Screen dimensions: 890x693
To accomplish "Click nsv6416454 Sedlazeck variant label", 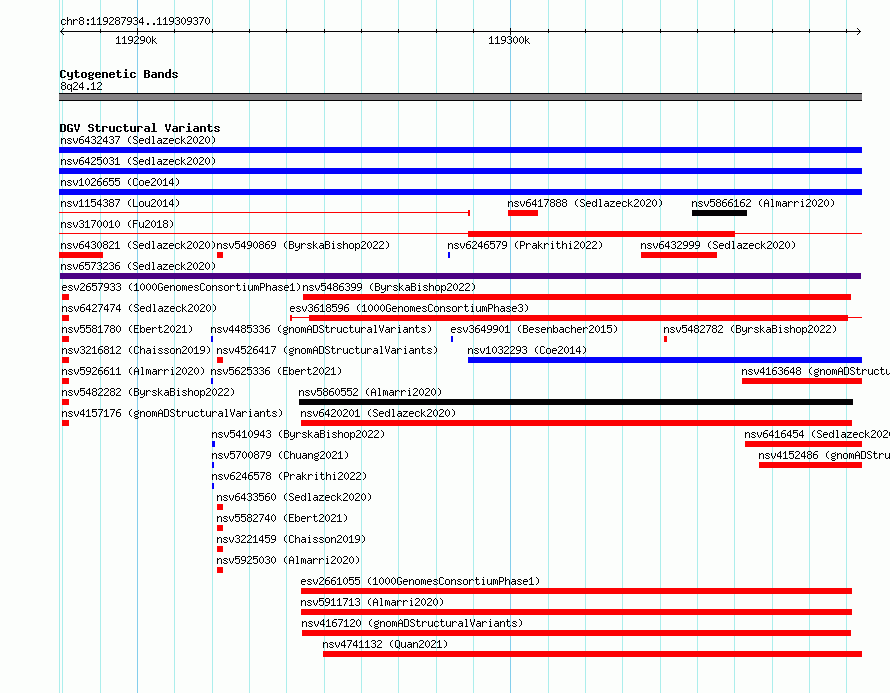I will 817,434.
